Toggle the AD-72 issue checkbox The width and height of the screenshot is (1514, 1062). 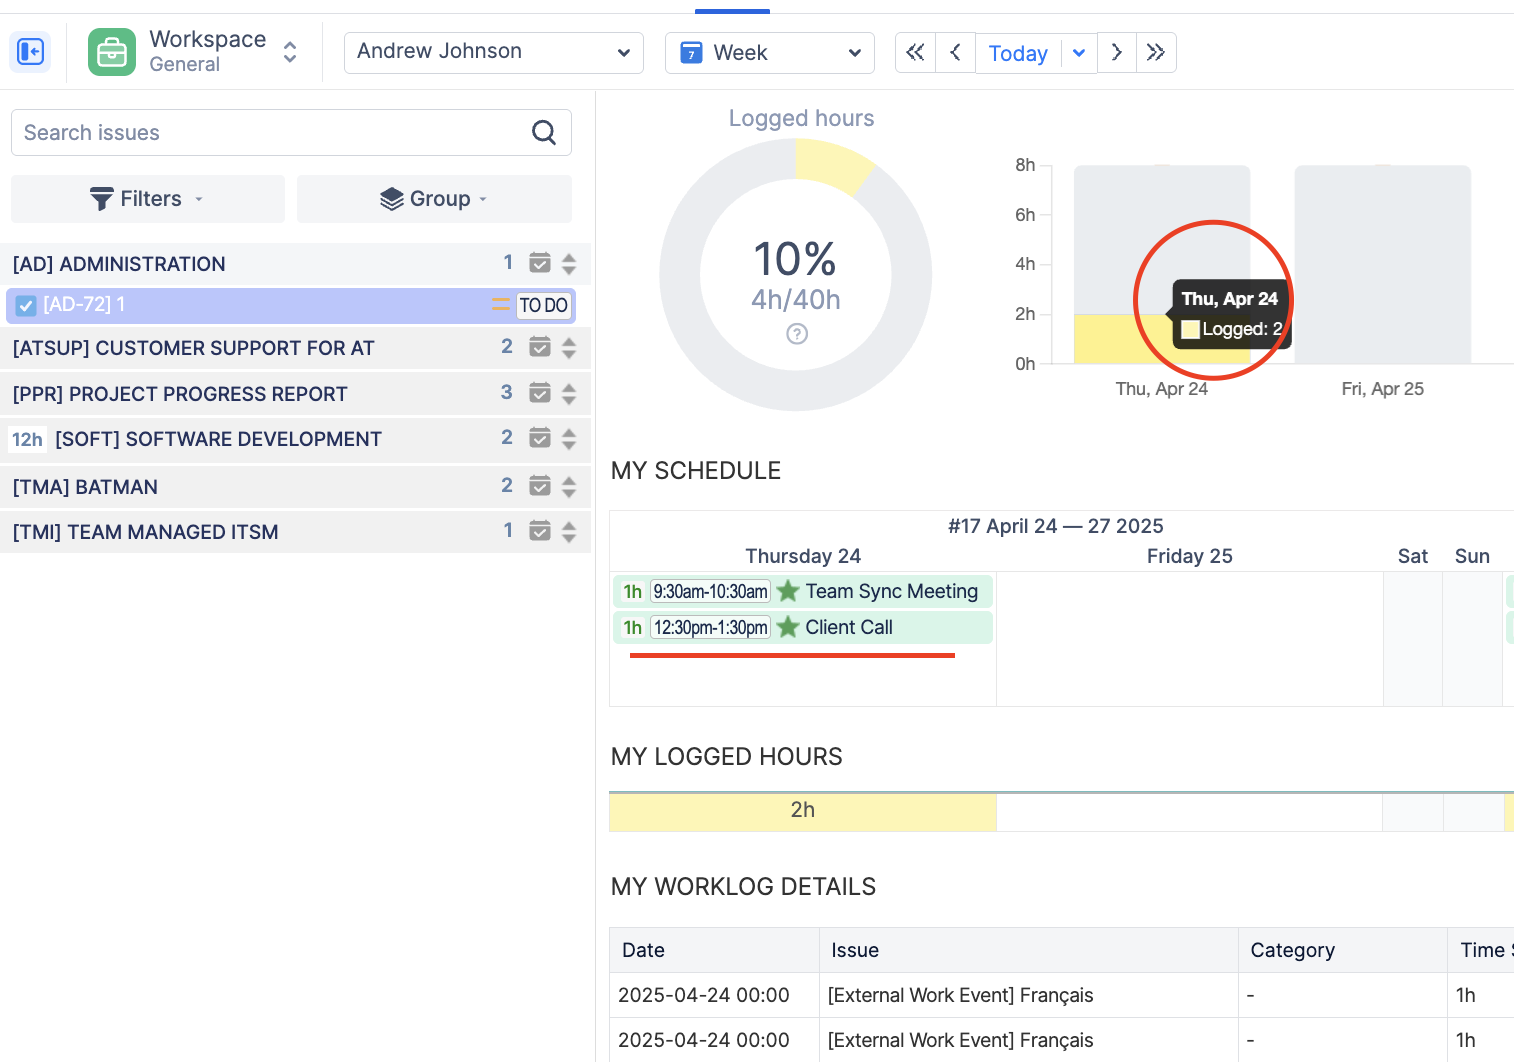click(27, 306)
